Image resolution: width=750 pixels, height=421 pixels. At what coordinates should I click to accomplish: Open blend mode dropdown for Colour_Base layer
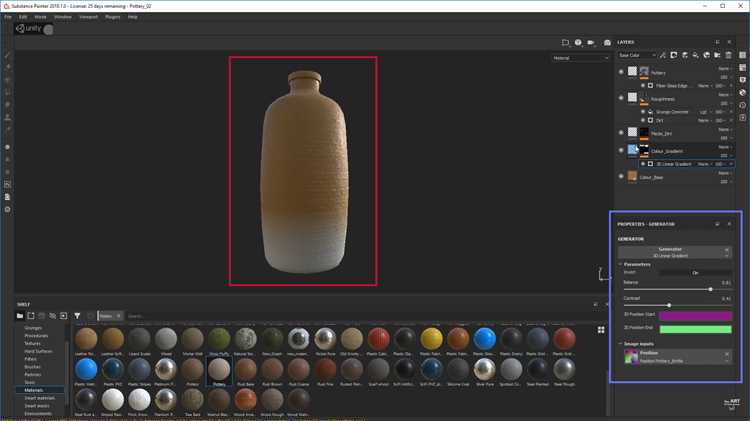[x=724, y=173]
